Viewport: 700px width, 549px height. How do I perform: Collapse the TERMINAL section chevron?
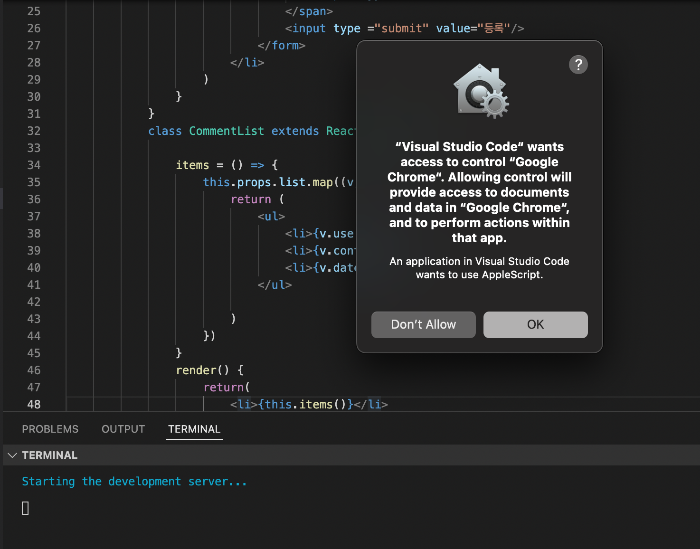[x=12, y=455]
